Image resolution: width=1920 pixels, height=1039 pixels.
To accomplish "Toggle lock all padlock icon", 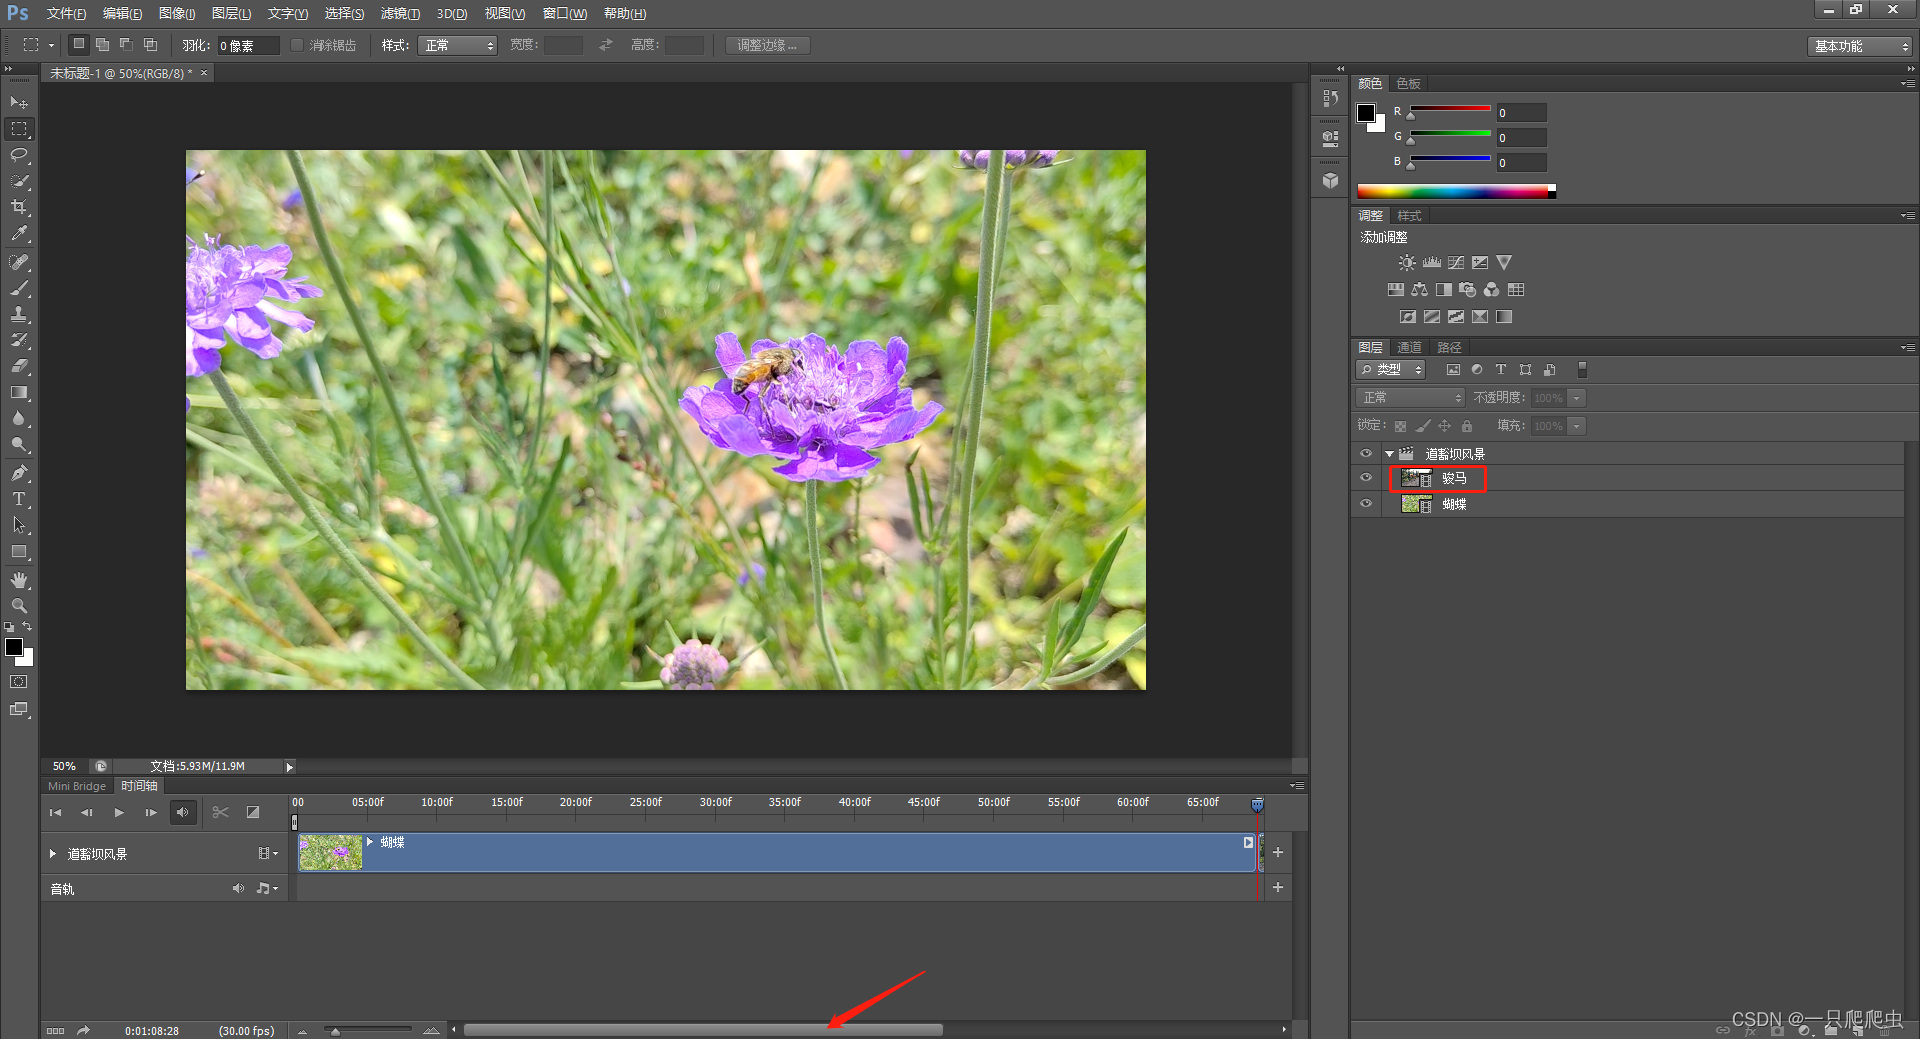I will tap(1467, 426).
